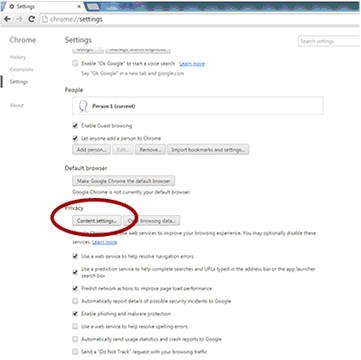
Task: Enable the "Ok Google" voice search checkbox
Action: click(75, 63)
